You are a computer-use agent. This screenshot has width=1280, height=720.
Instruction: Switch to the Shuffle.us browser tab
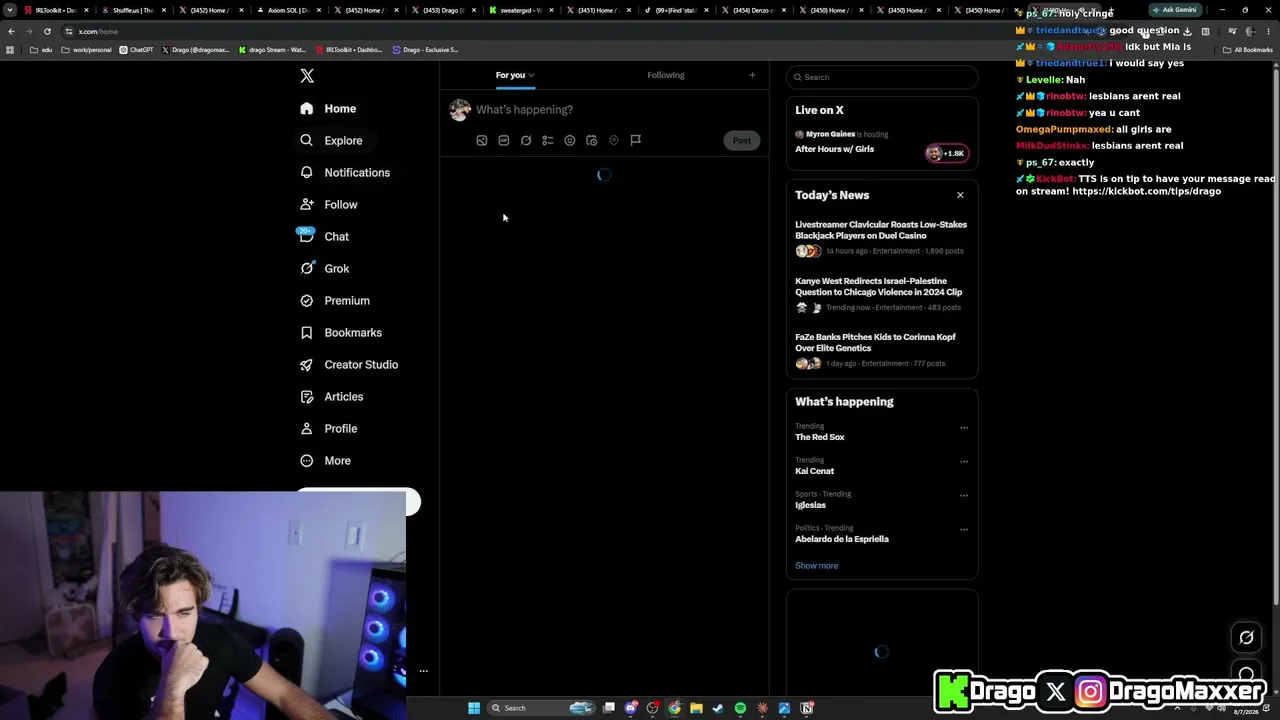coord(135,10)
